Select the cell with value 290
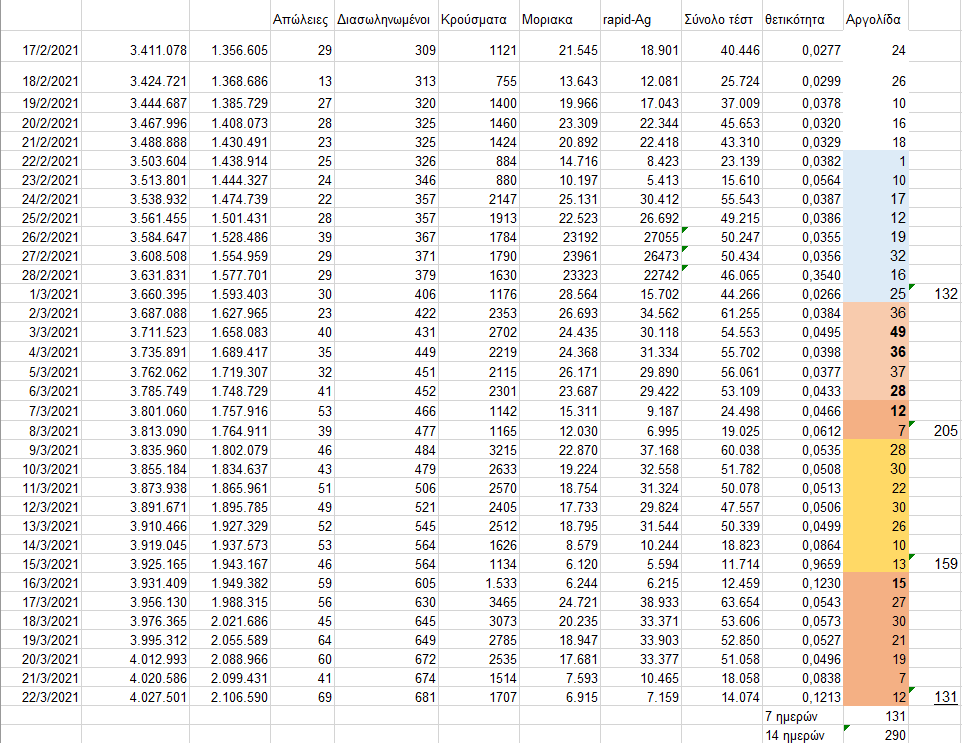The image size is (962, 743). click(877, 735)
